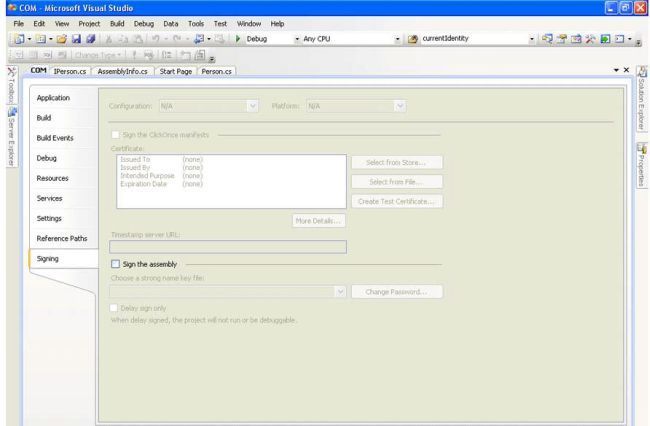Click the Create Test Certificate button
Screen dimensions: 650x426
(x=397, y=201)
